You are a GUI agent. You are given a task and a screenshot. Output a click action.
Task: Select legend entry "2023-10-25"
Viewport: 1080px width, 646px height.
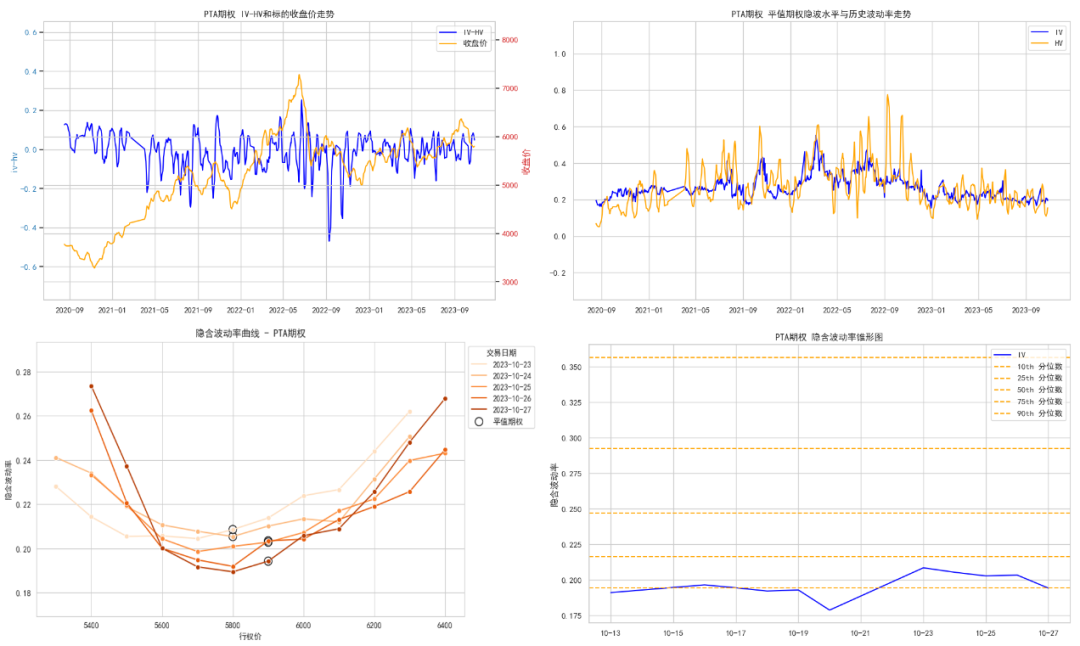click(501, 388)
